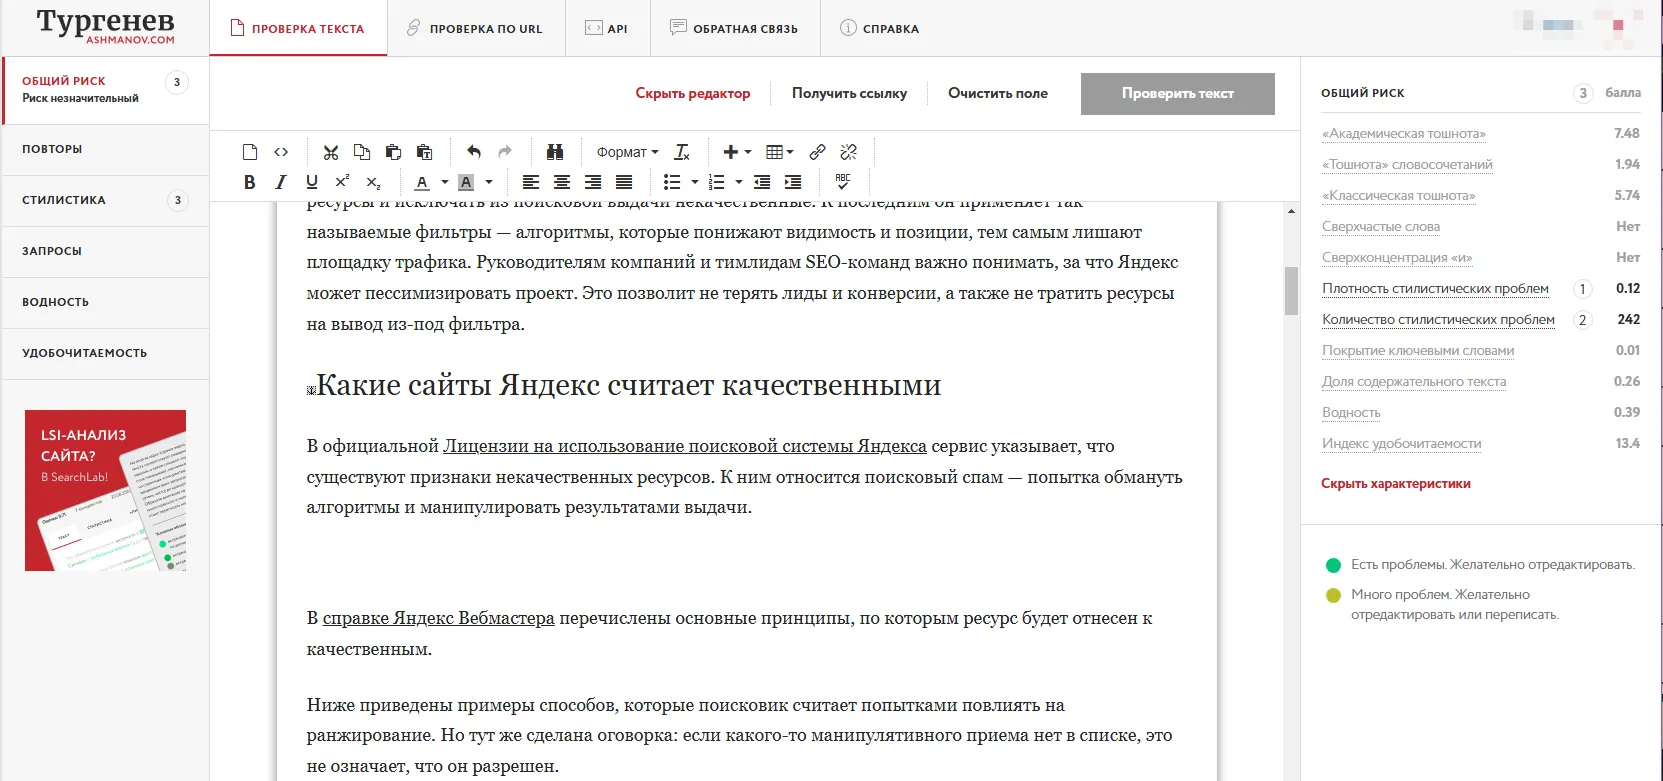This screenshot has width=1663, height=781.
Task: Click the Paste clipboard icon
Action: pos(393,152)
